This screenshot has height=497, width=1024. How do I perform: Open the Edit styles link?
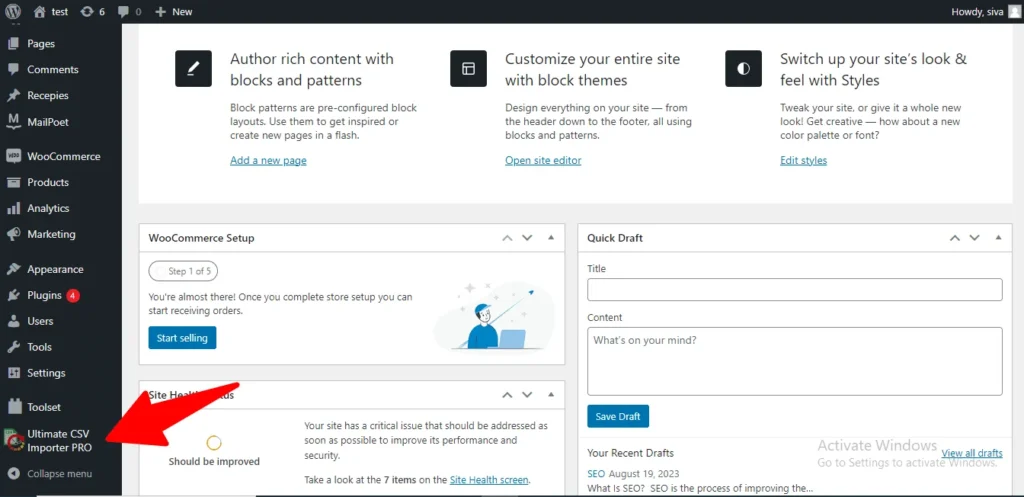(x=803, y=161)
